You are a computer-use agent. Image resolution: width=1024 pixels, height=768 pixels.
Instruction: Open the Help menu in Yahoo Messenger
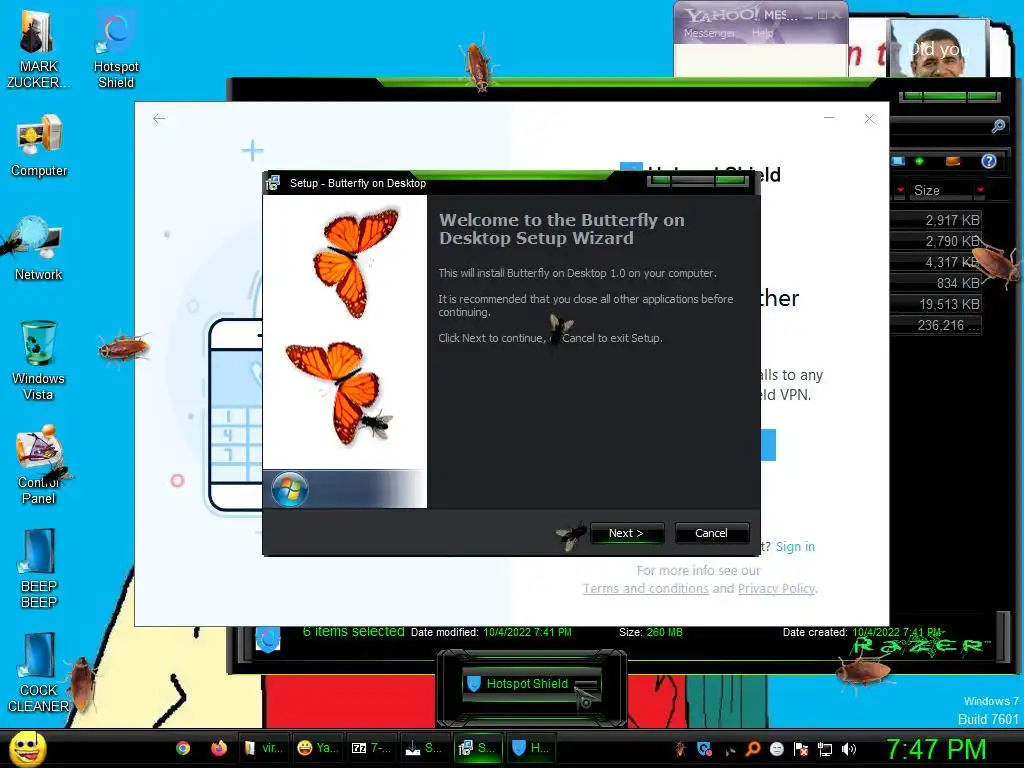pyautogui.click(x=762, y=33)
